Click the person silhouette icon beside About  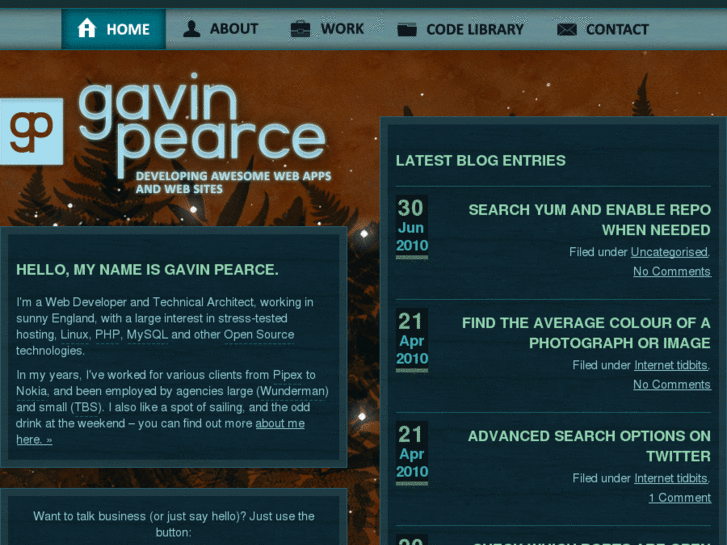pos(191,28)
